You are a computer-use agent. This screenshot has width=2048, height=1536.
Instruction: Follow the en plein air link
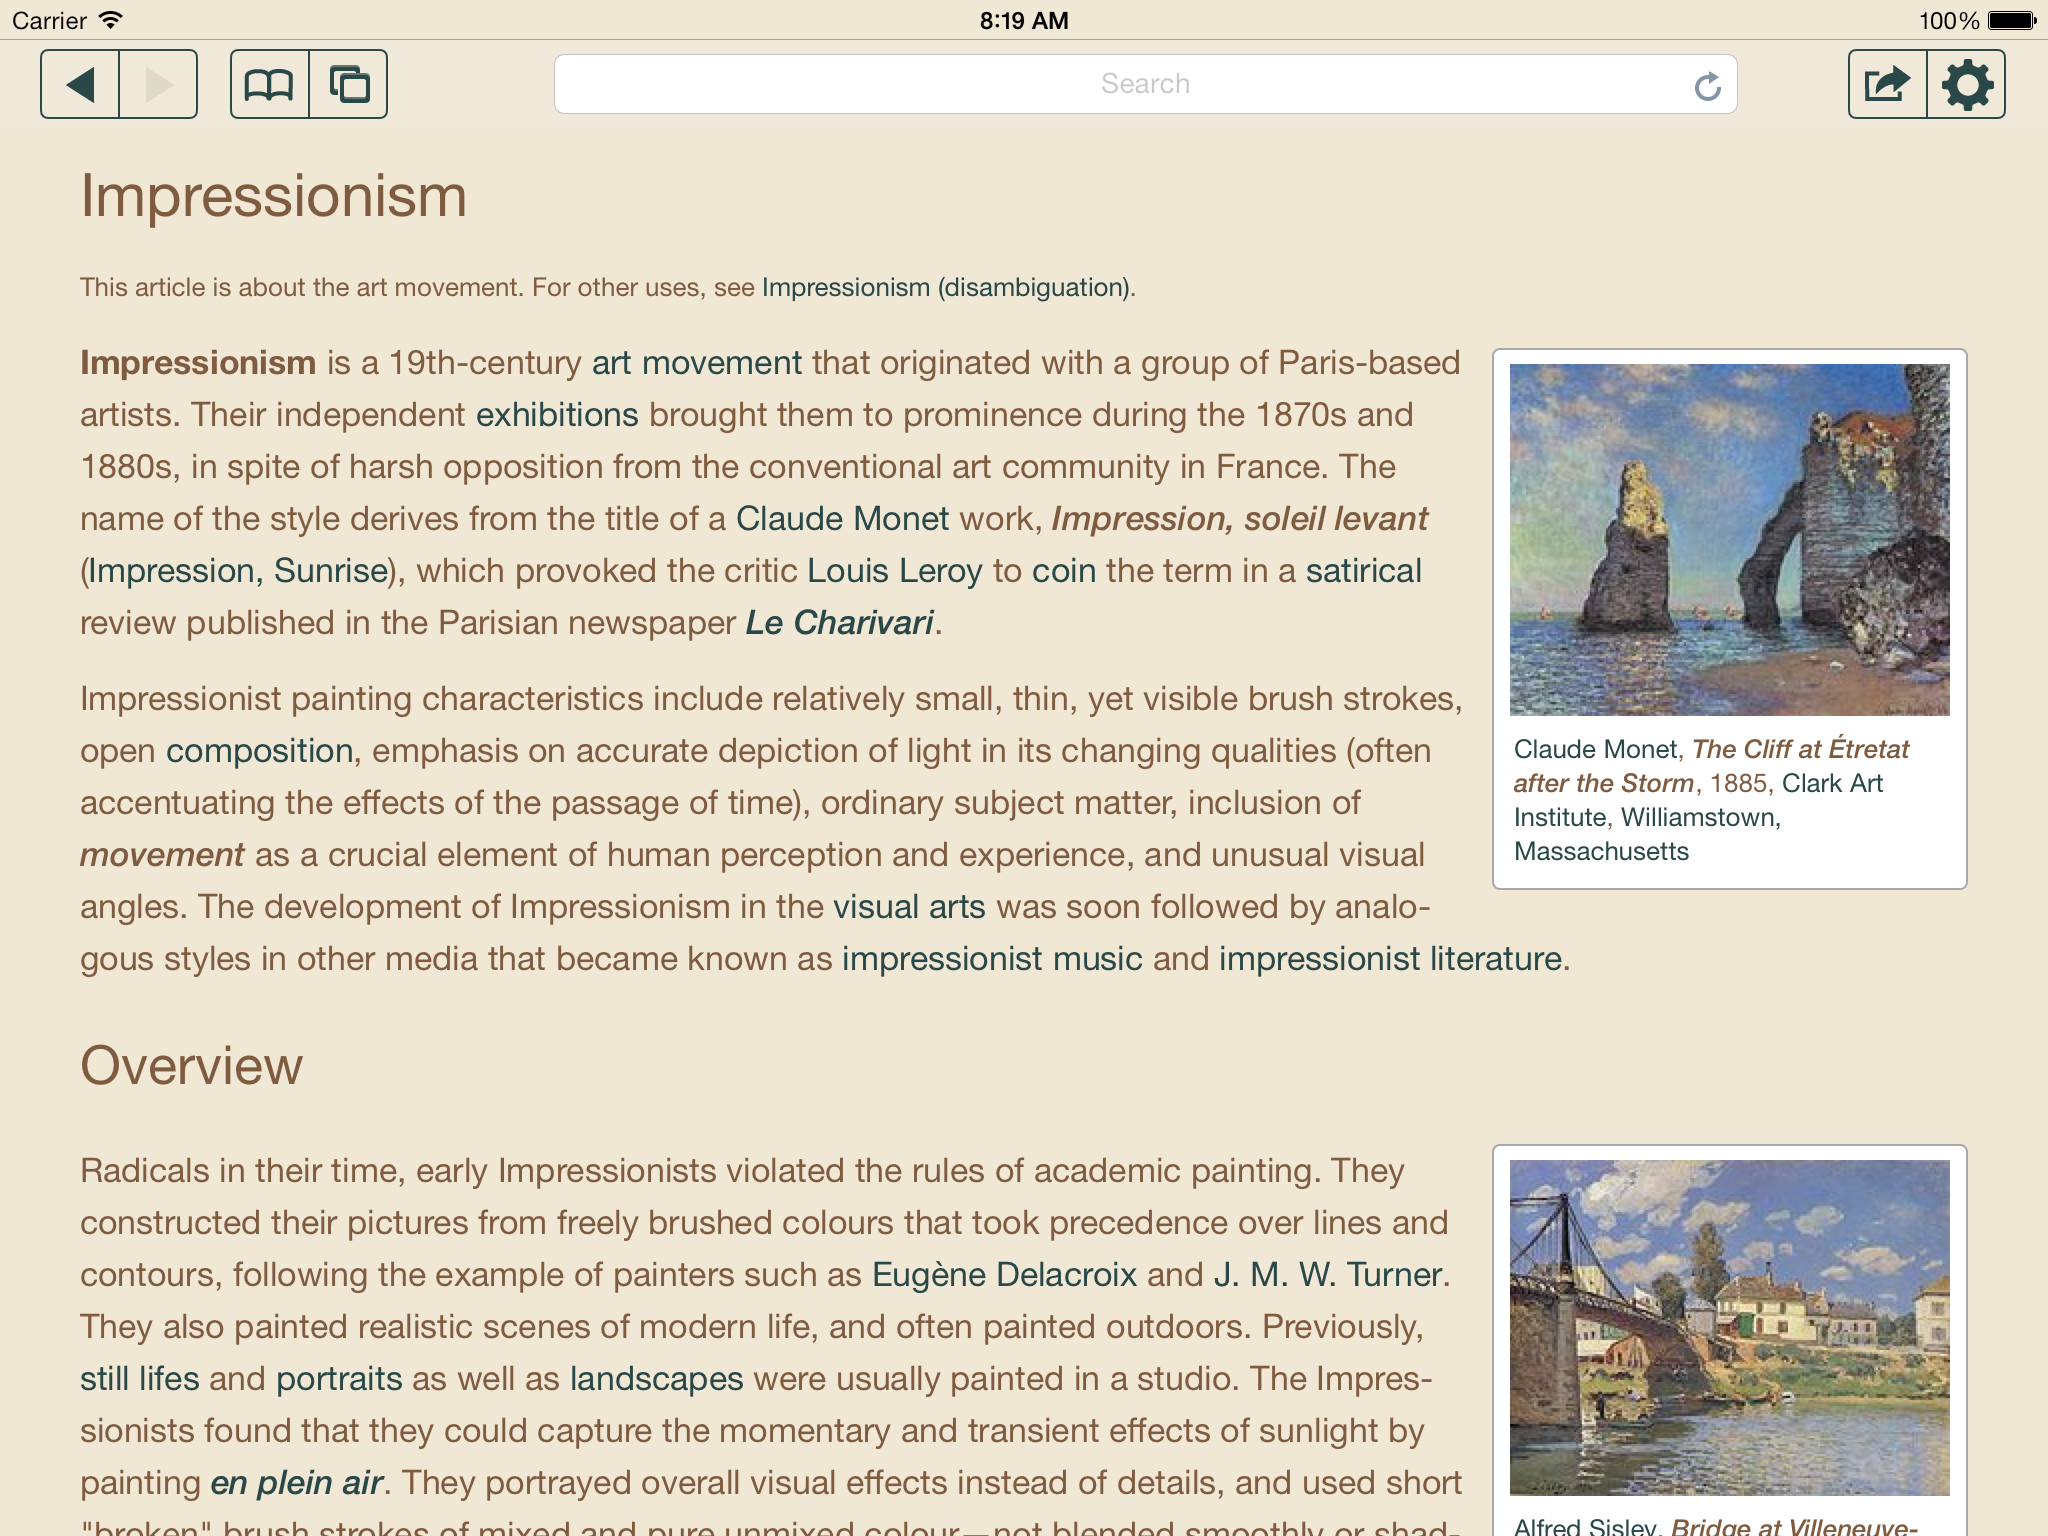click(296, 1483)
